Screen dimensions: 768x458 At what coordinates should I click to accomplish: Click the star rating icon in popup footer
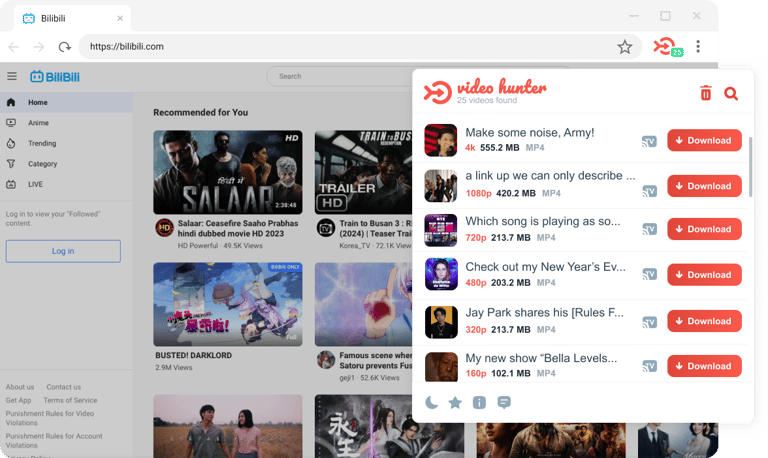455,402
